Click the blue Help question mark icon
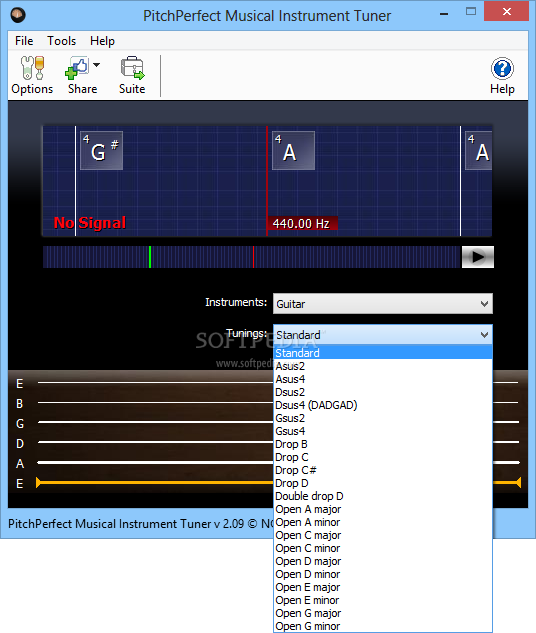536x633 pixels. [x=502, y=68]
